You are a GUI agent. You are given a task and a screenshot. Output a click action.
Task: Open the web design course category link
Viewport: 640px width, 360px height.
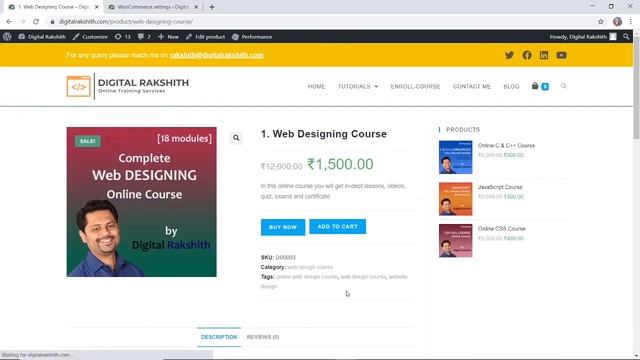pos(310,267)
